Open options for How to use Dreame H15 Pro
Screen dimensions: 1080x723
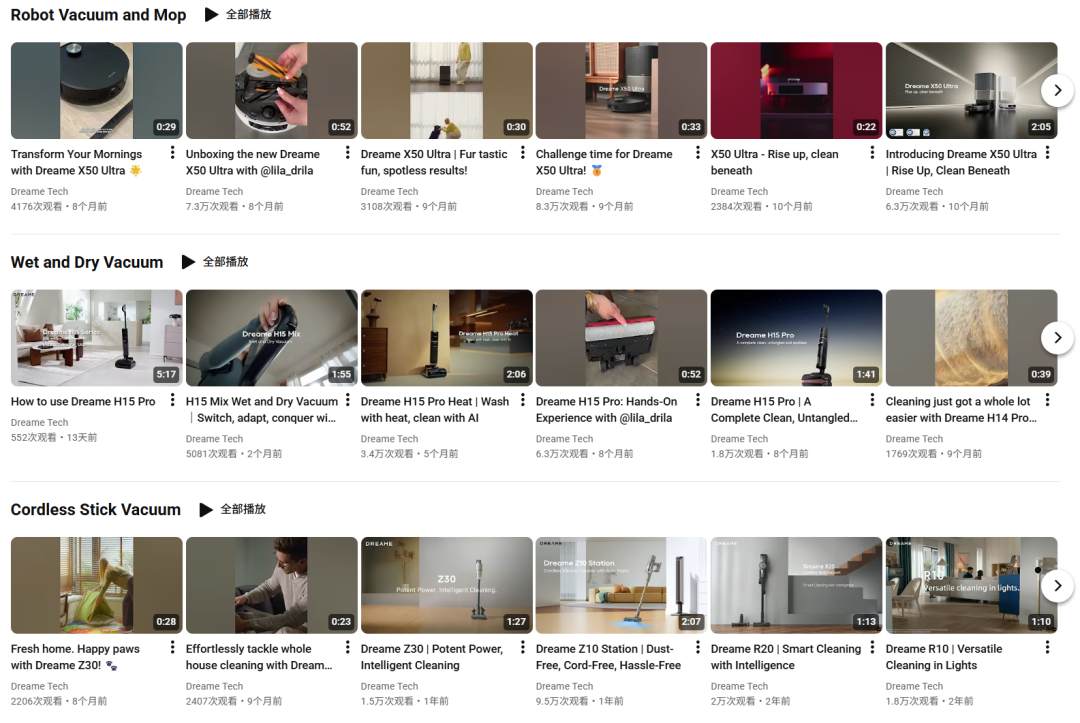pyautogui.click(x=172, y=400)
